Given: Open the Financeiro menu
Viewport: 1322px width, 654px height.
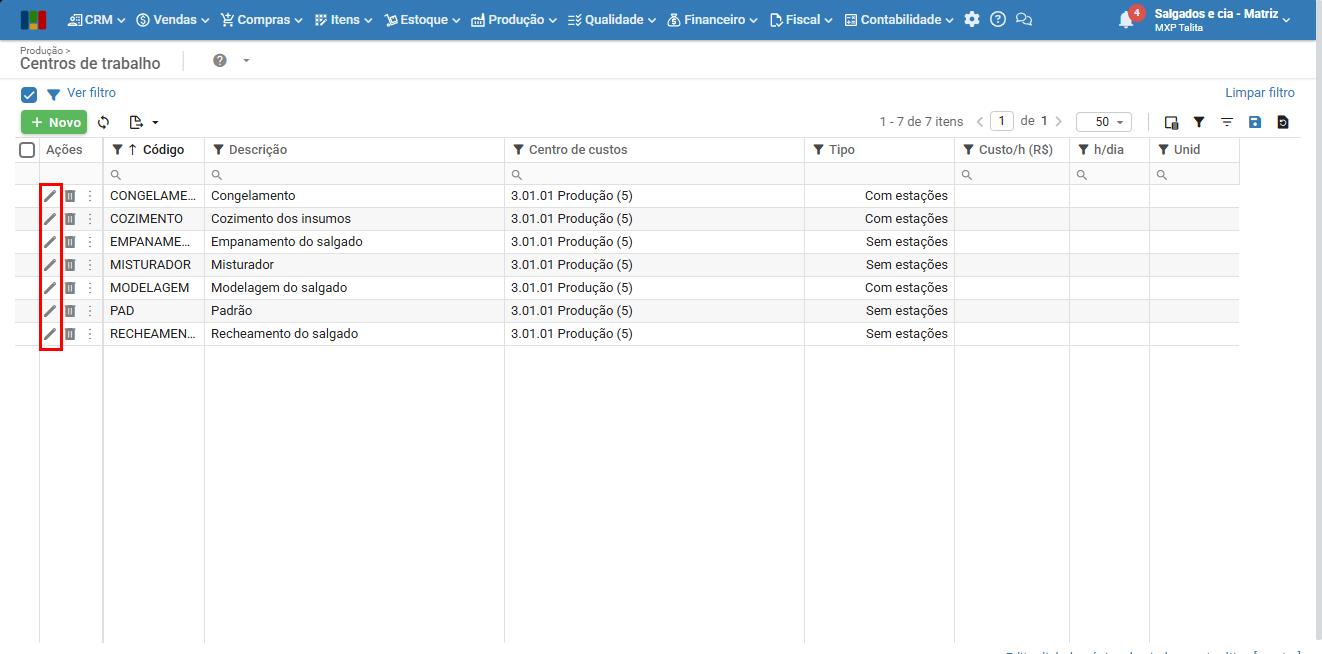Looking at the screenshot, I should pos(712,20).
